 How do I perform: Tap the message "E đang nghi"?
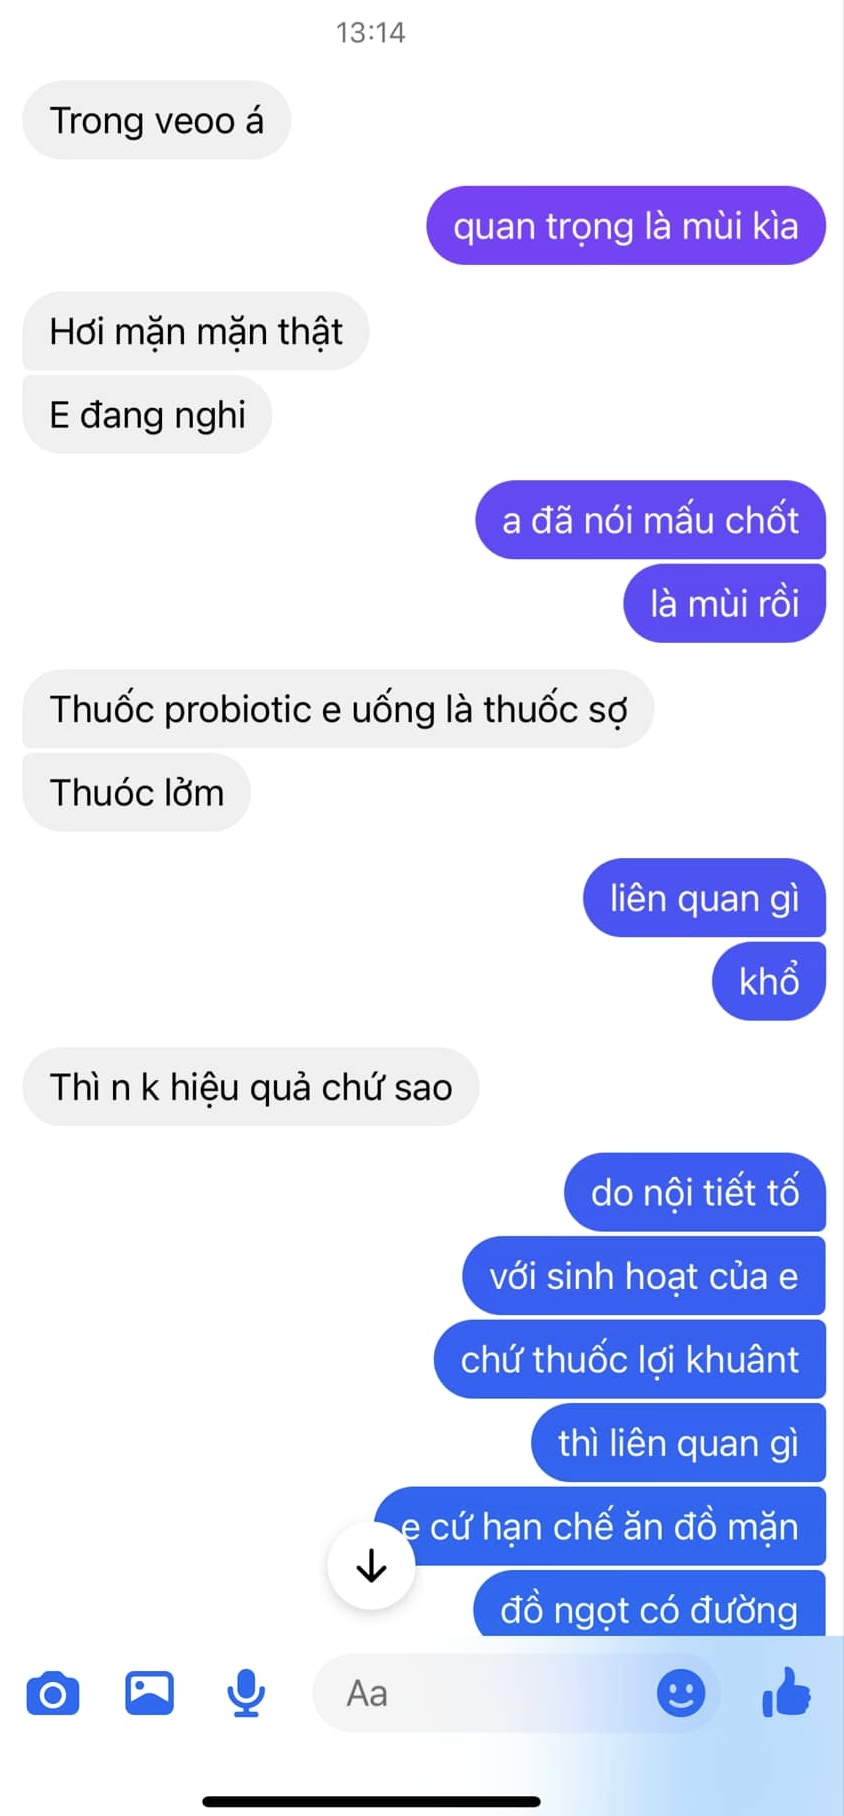(x=148, y=415)
